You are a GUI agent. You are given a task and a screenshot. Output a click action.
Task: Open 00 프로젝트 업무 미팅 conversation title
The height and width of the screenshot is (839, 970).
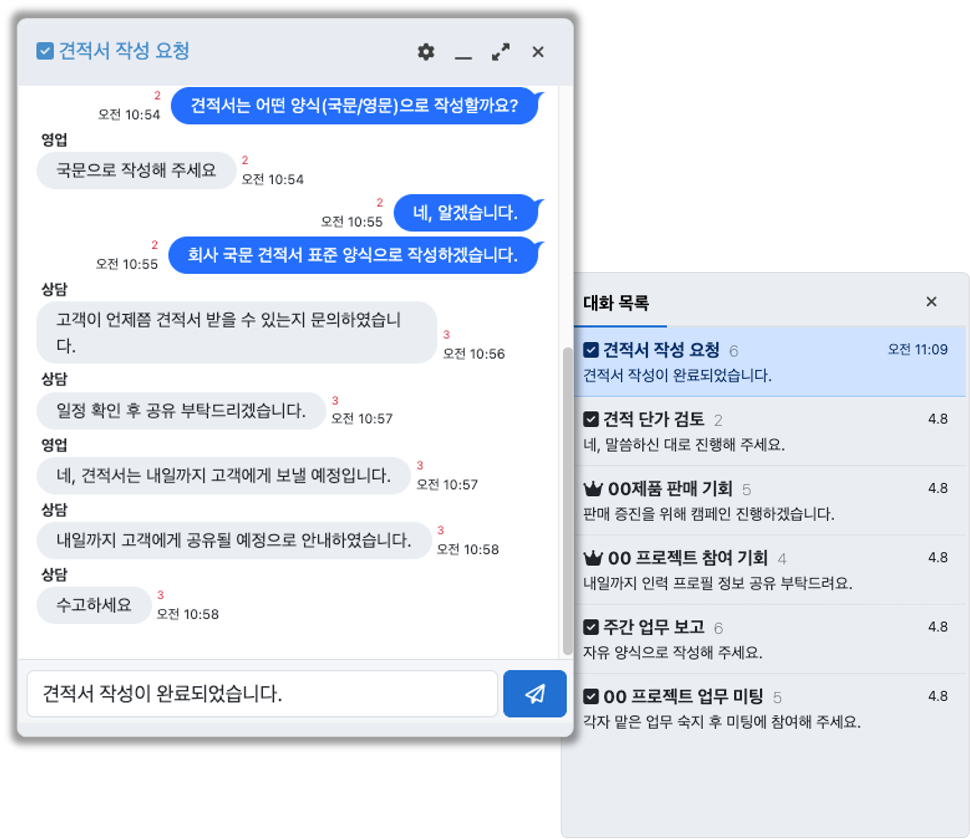(x=684, y=697)
